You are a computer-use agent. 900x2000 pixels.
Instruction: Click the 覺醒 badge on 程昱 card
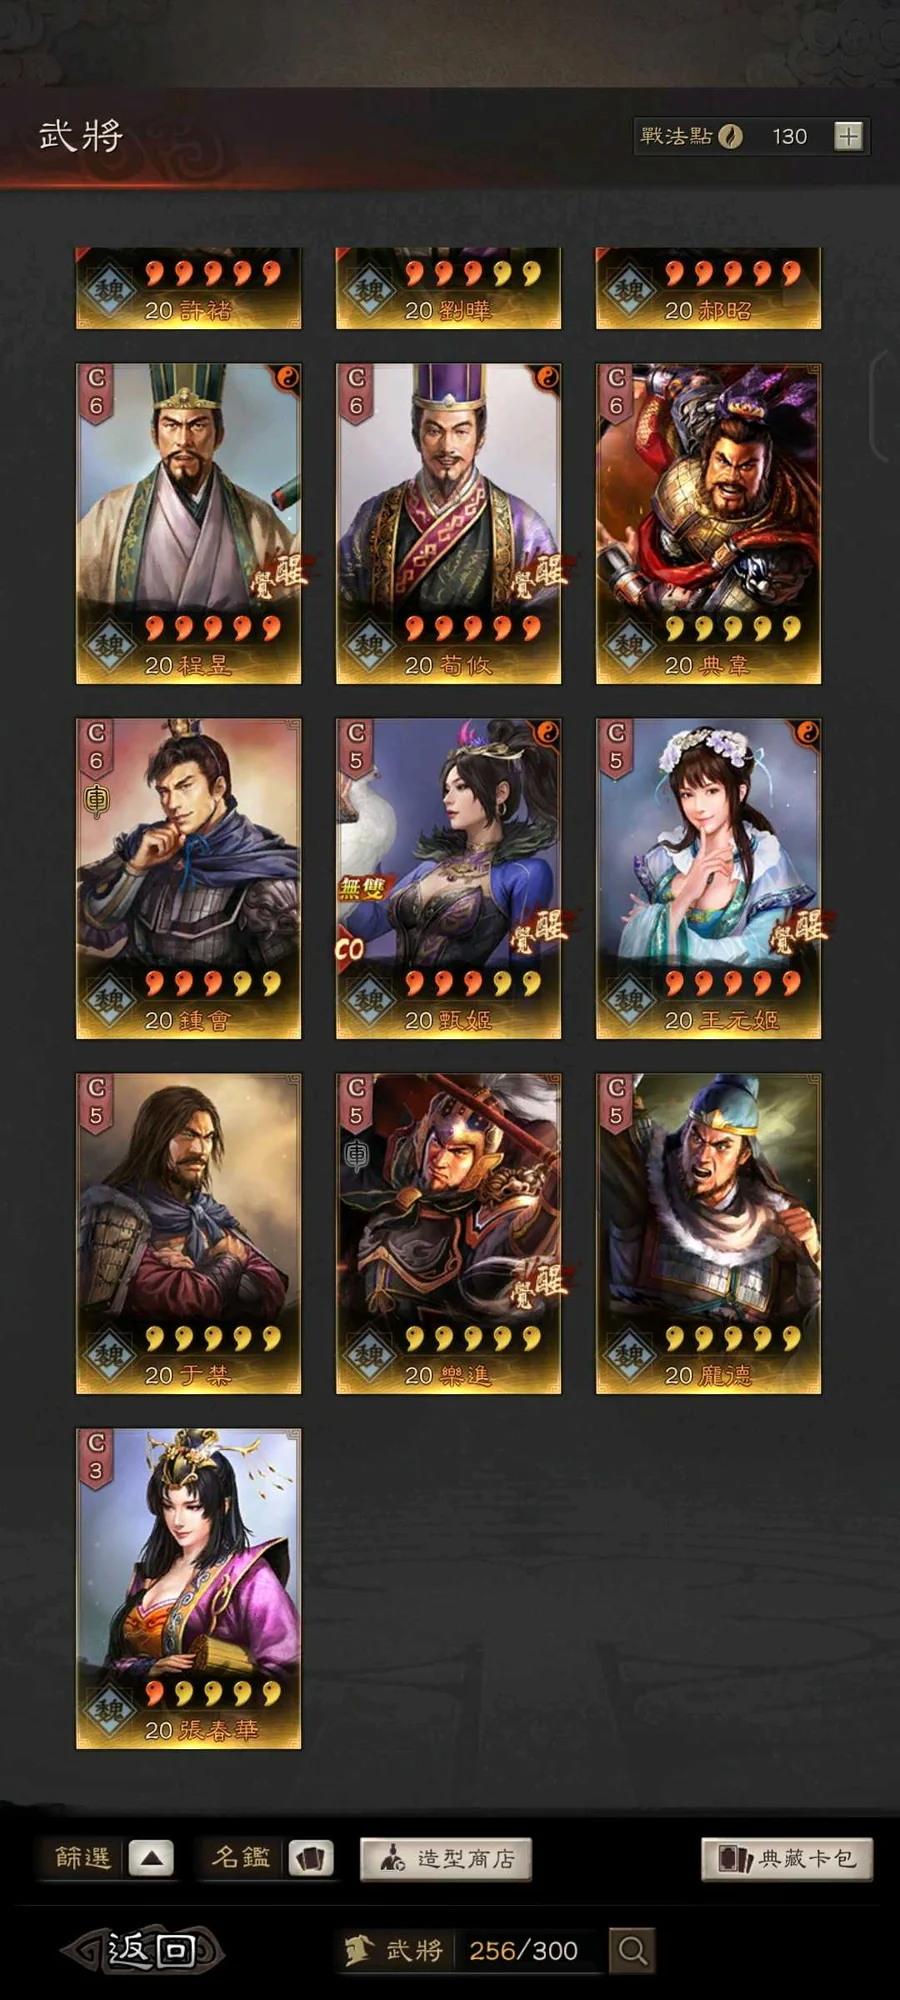(x=280, y=576)
